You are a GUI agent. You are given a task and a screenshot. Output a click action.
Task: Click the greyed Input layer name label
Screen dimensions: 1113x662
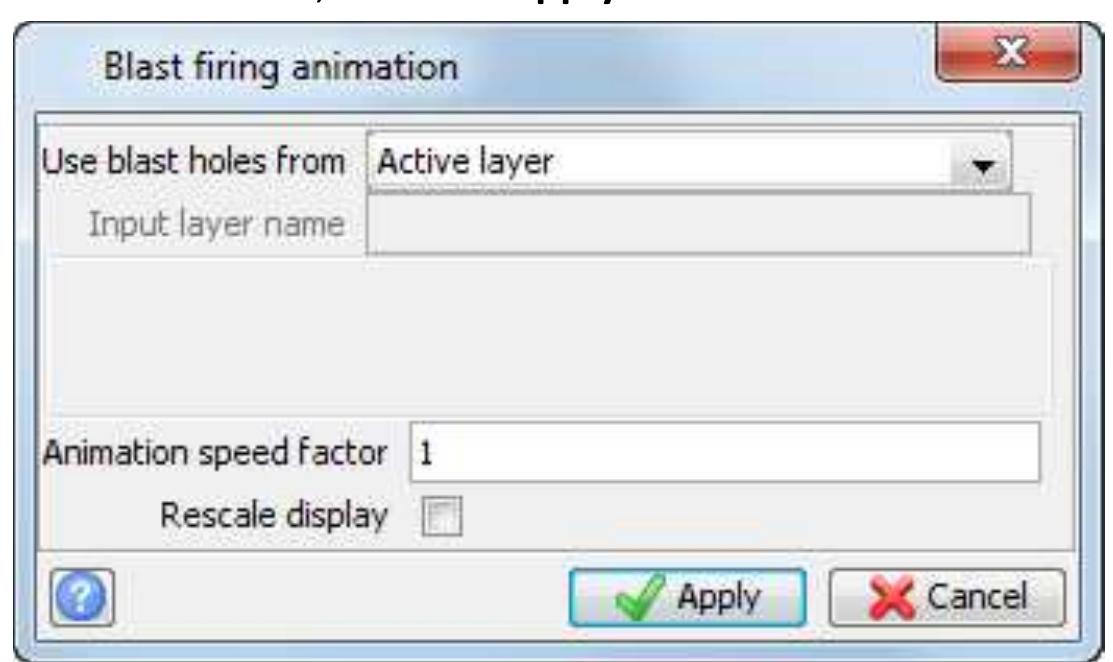tap(216, 224)
